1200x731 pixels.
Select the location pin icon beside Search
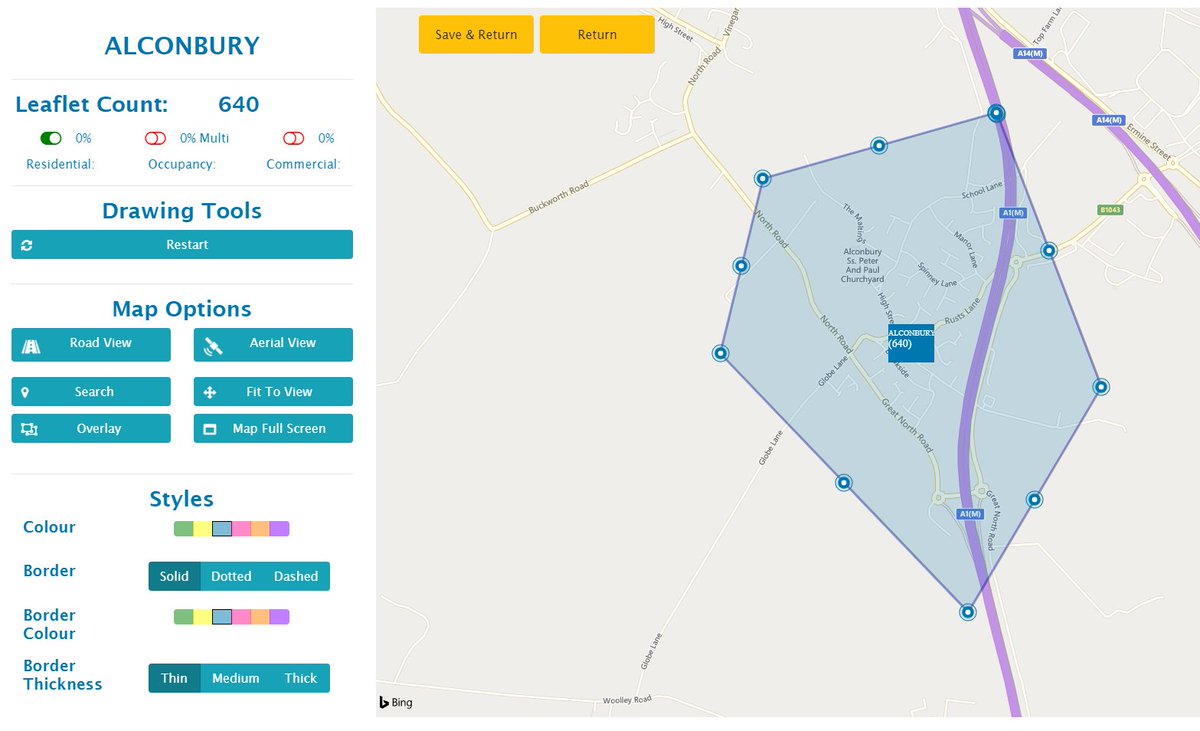click(26, 391)
